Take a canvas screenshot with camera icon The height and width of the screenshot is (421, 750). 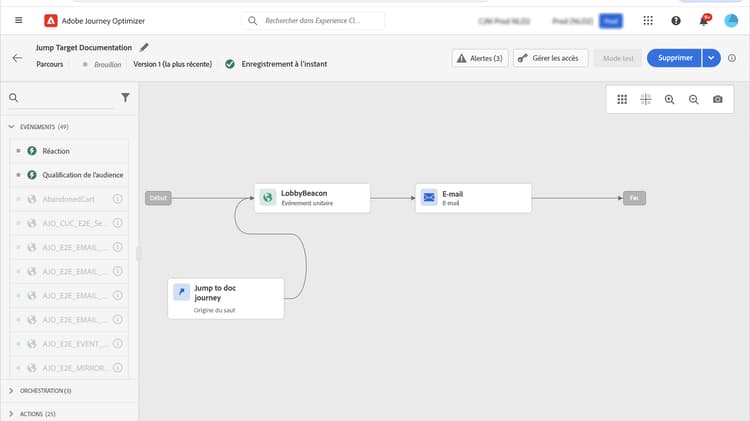click(x=717, y=99)
